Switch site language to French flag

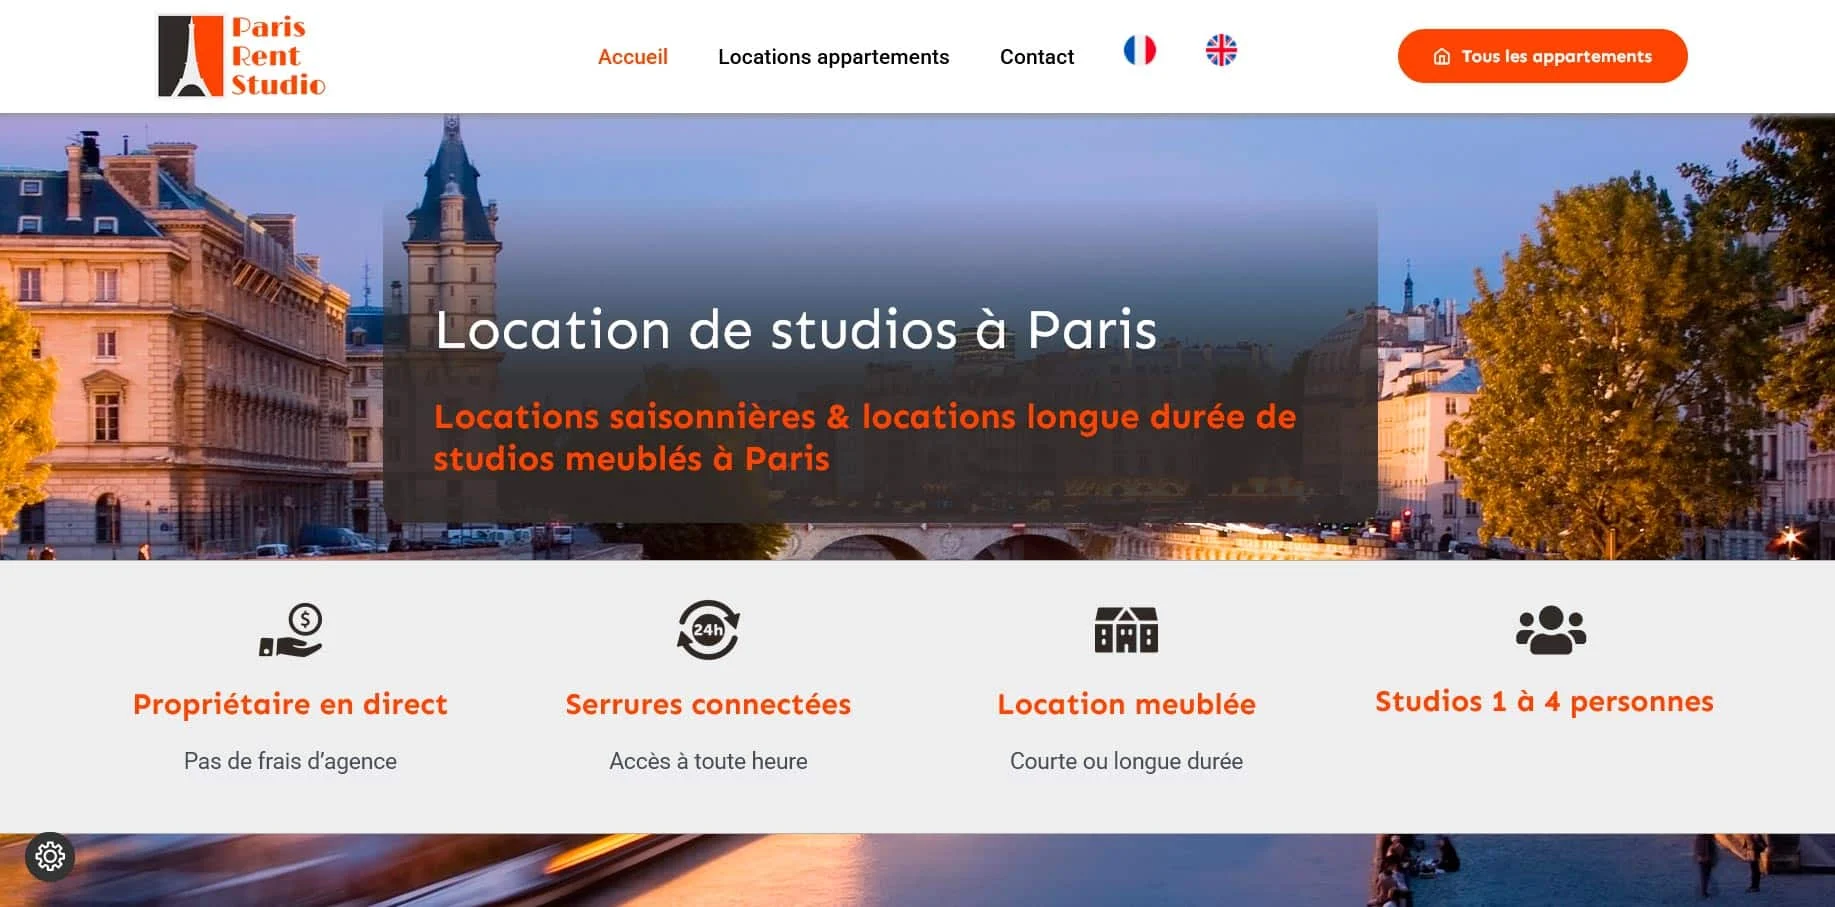(x=1139, y=50)
